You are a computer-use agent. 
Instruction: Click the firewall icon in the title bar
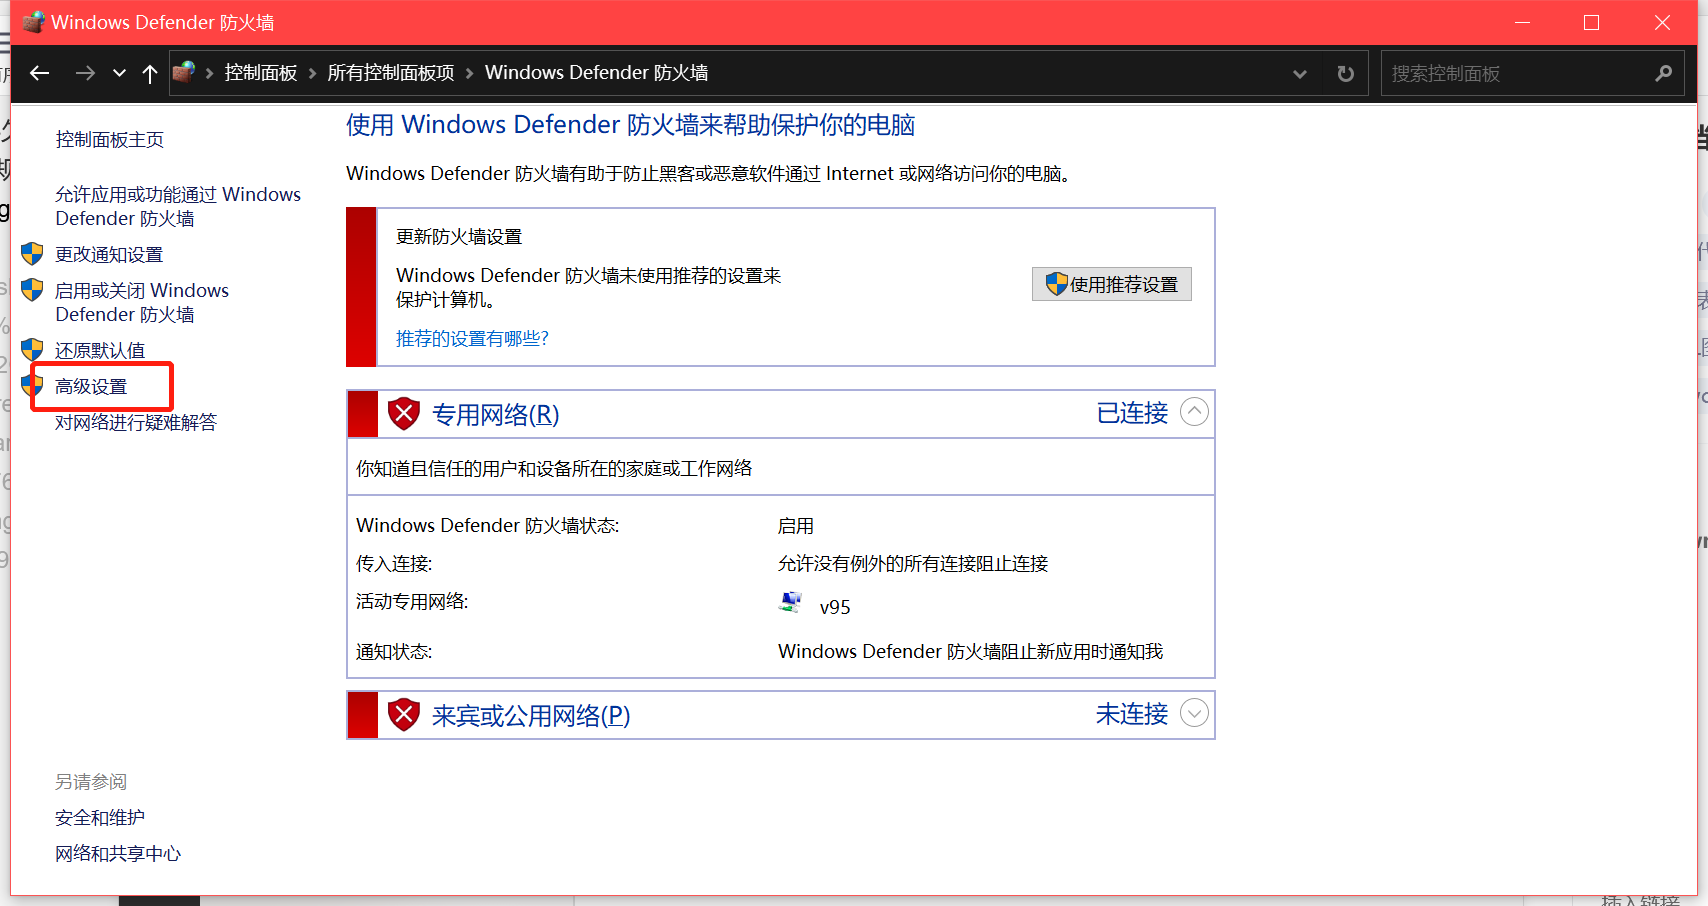point(34,22)
